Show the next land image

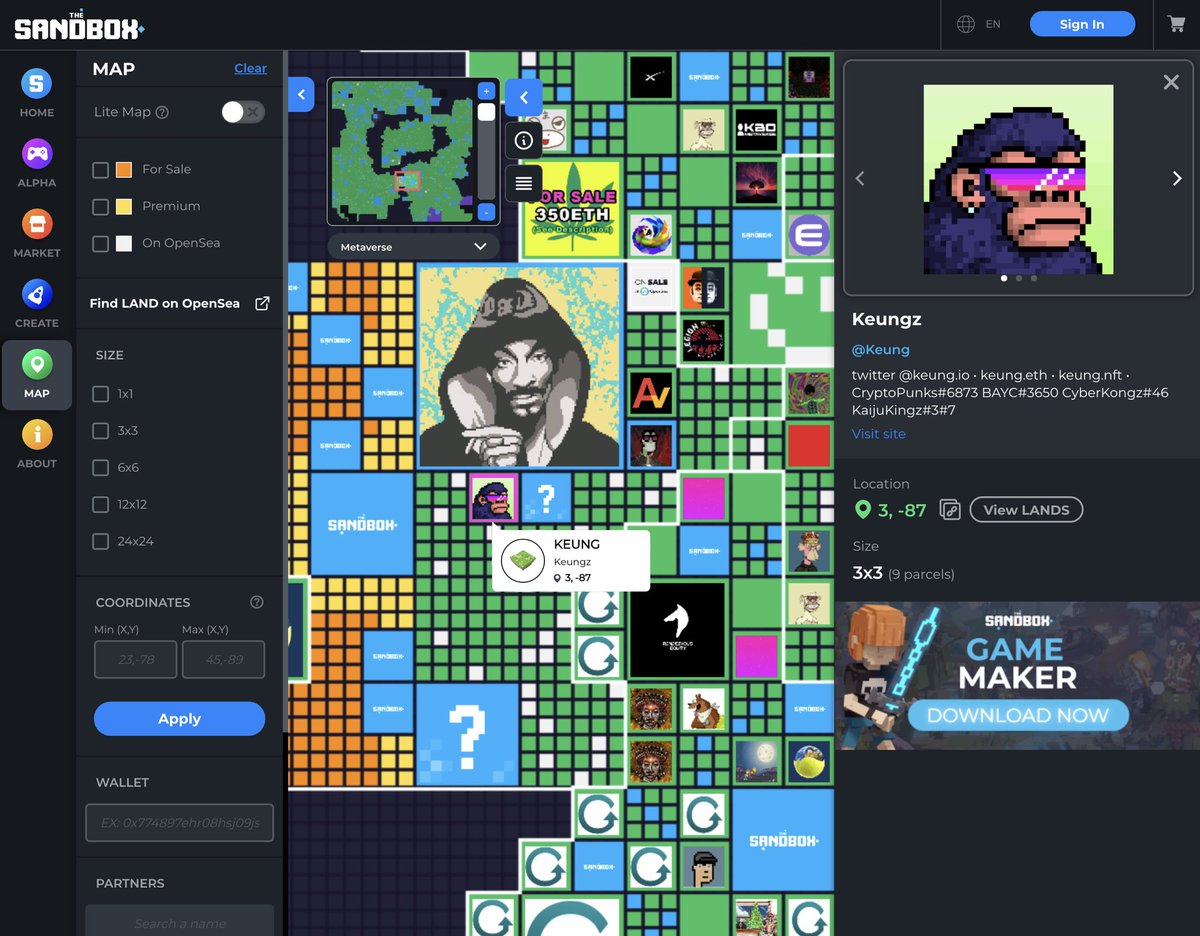(1177, 179)
